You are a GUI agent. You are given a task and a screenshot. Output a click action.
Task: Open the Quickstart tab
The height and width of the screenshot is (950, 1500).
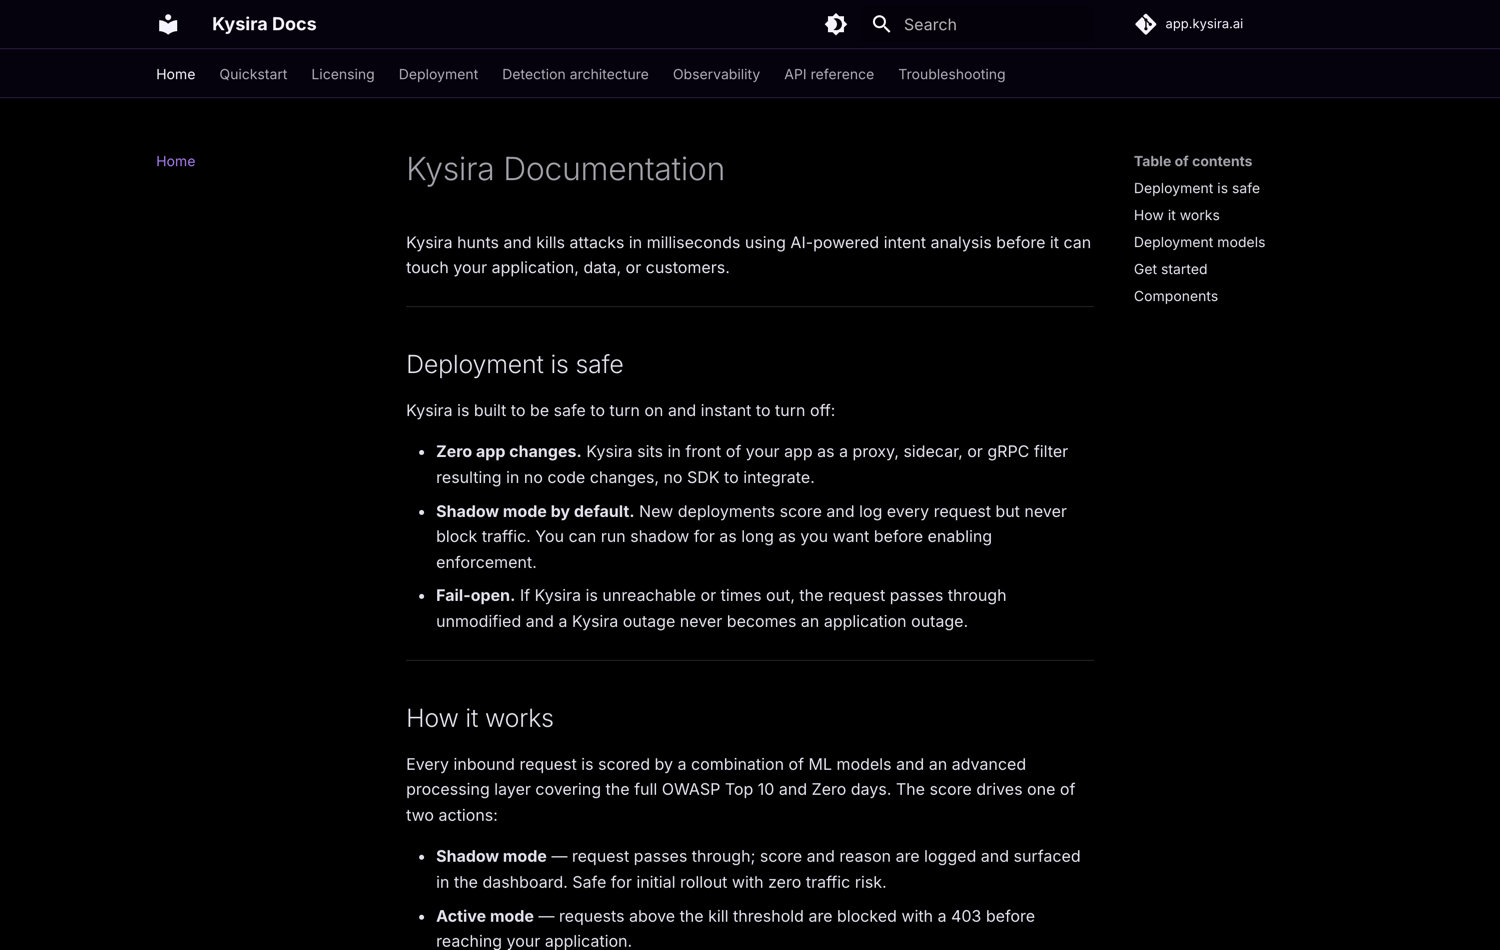pos(253,74)
